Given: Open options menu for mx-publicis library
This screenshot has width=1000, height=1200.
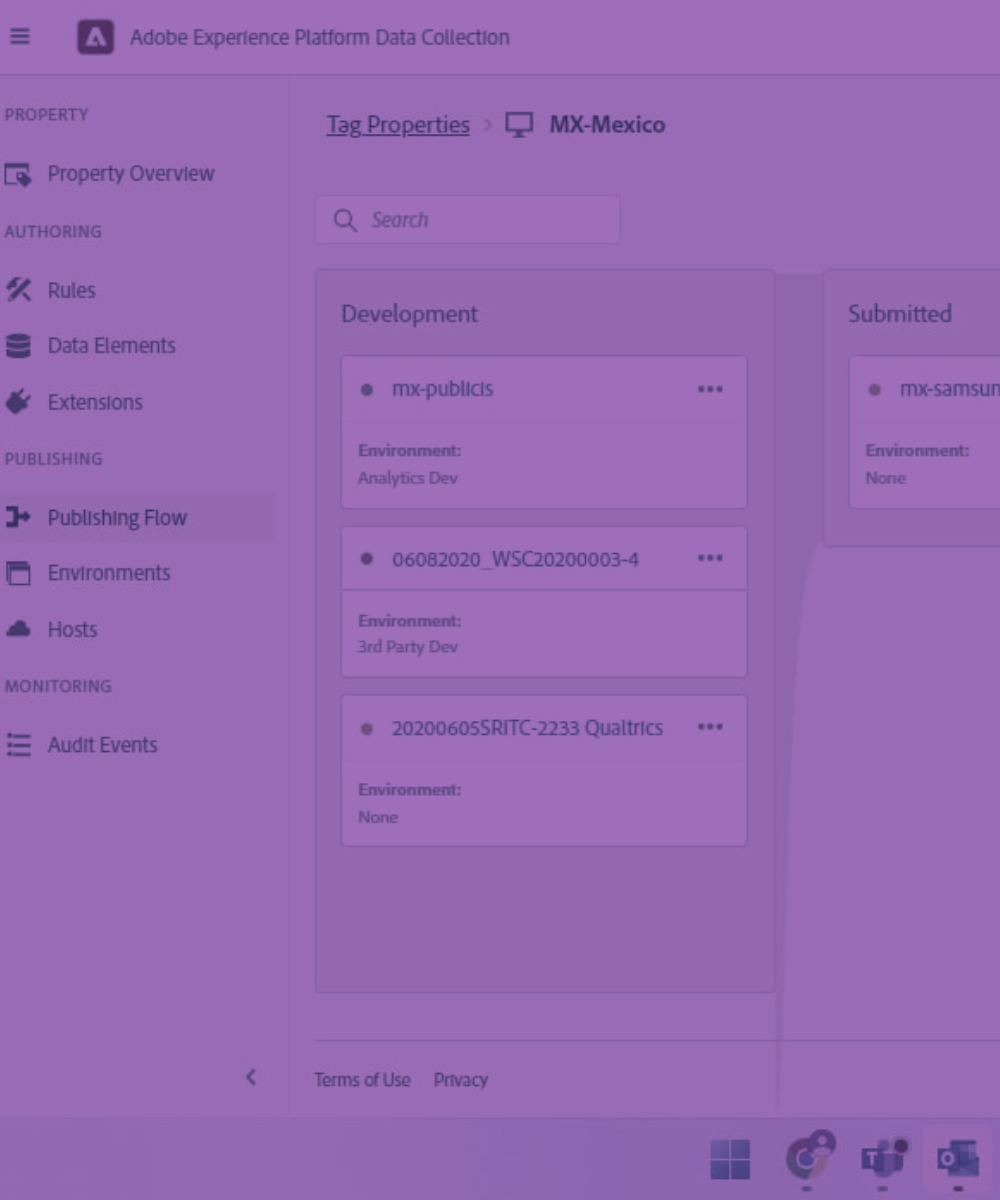Looking at the screenshot, I should (x=710, y=389).
